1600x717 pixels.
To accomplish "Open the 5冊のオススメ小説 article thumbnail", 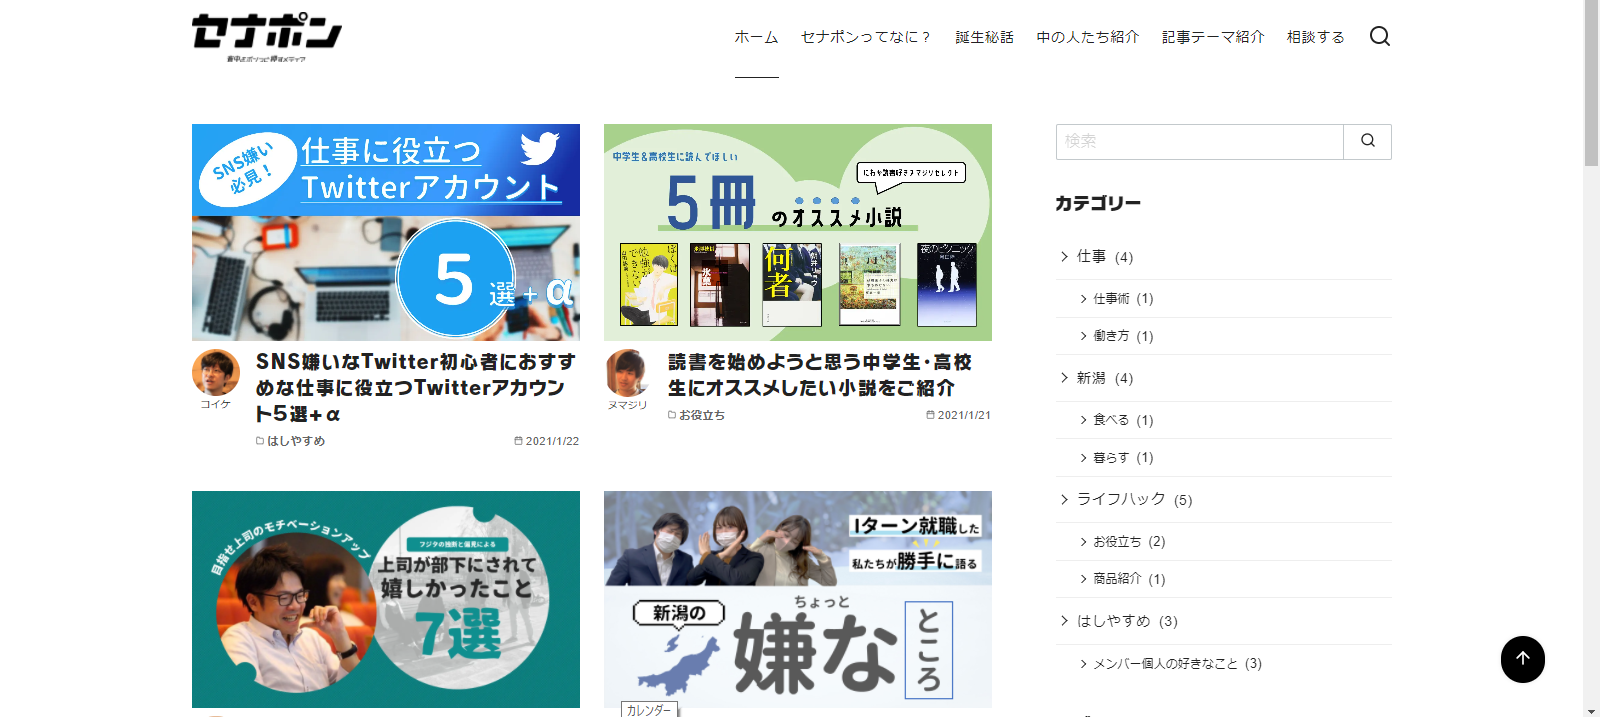I will click(x=798, y=232).
